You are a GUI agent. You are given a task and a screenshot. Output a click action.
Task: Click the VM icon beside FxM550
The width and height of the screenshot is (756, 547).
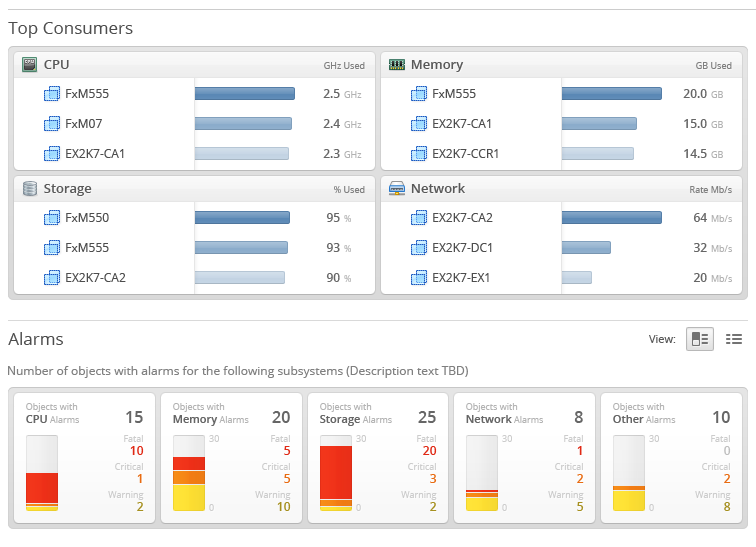coord(52,218)
